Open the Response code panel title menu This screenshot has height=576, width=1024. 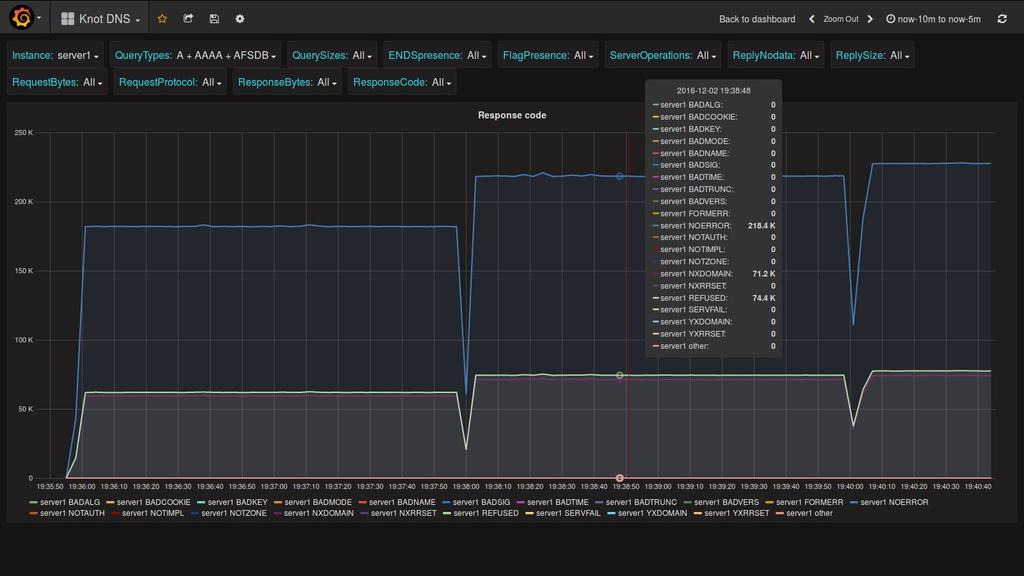[512, 115]
